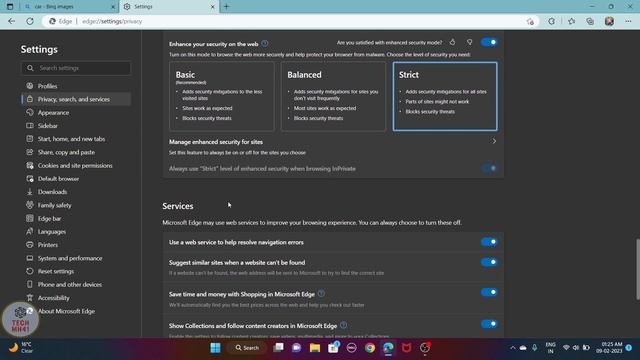
Task: Open taskbar Search box
Action: point(247,348)
